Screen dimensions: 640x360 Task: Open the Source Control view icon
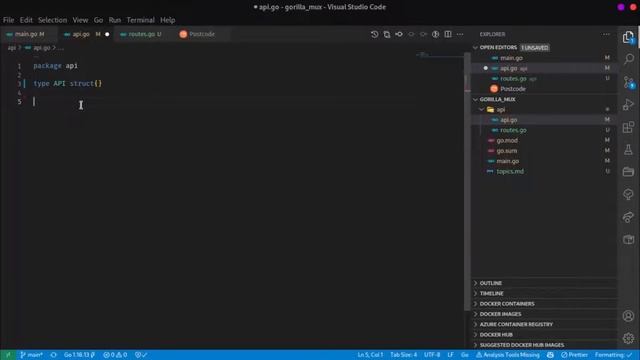(x=629, y=82)
